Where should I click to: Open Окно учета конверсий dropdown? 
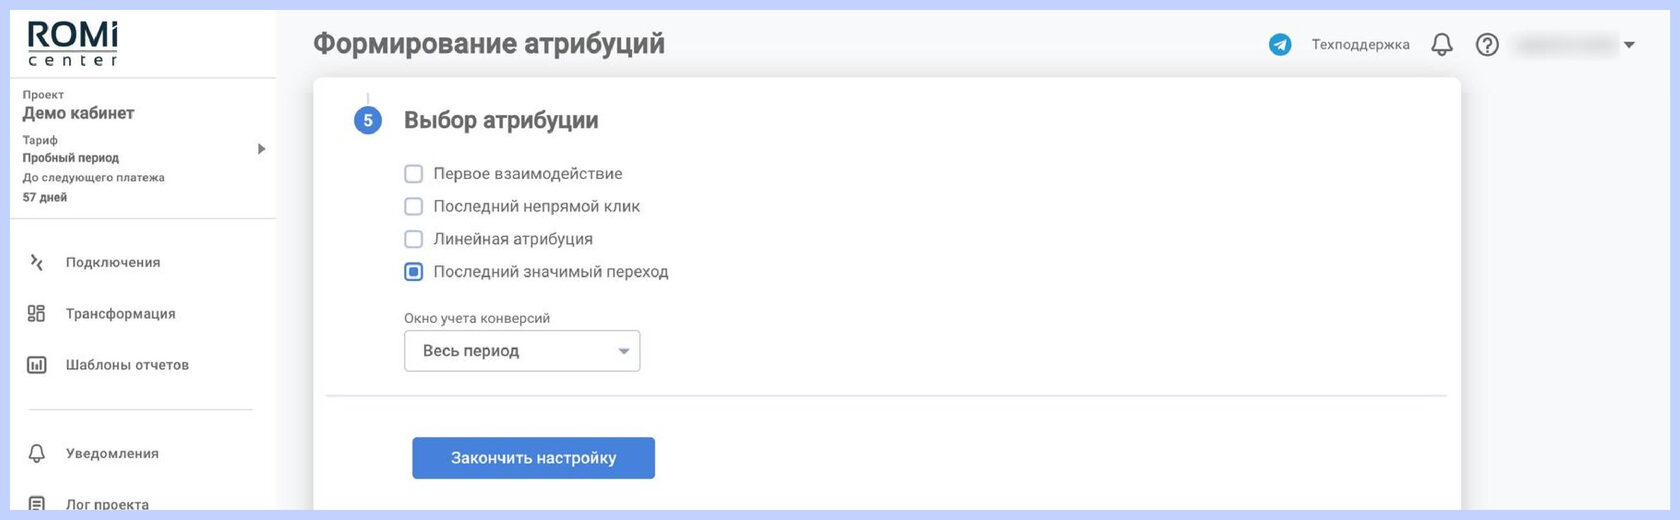point(522,351)
